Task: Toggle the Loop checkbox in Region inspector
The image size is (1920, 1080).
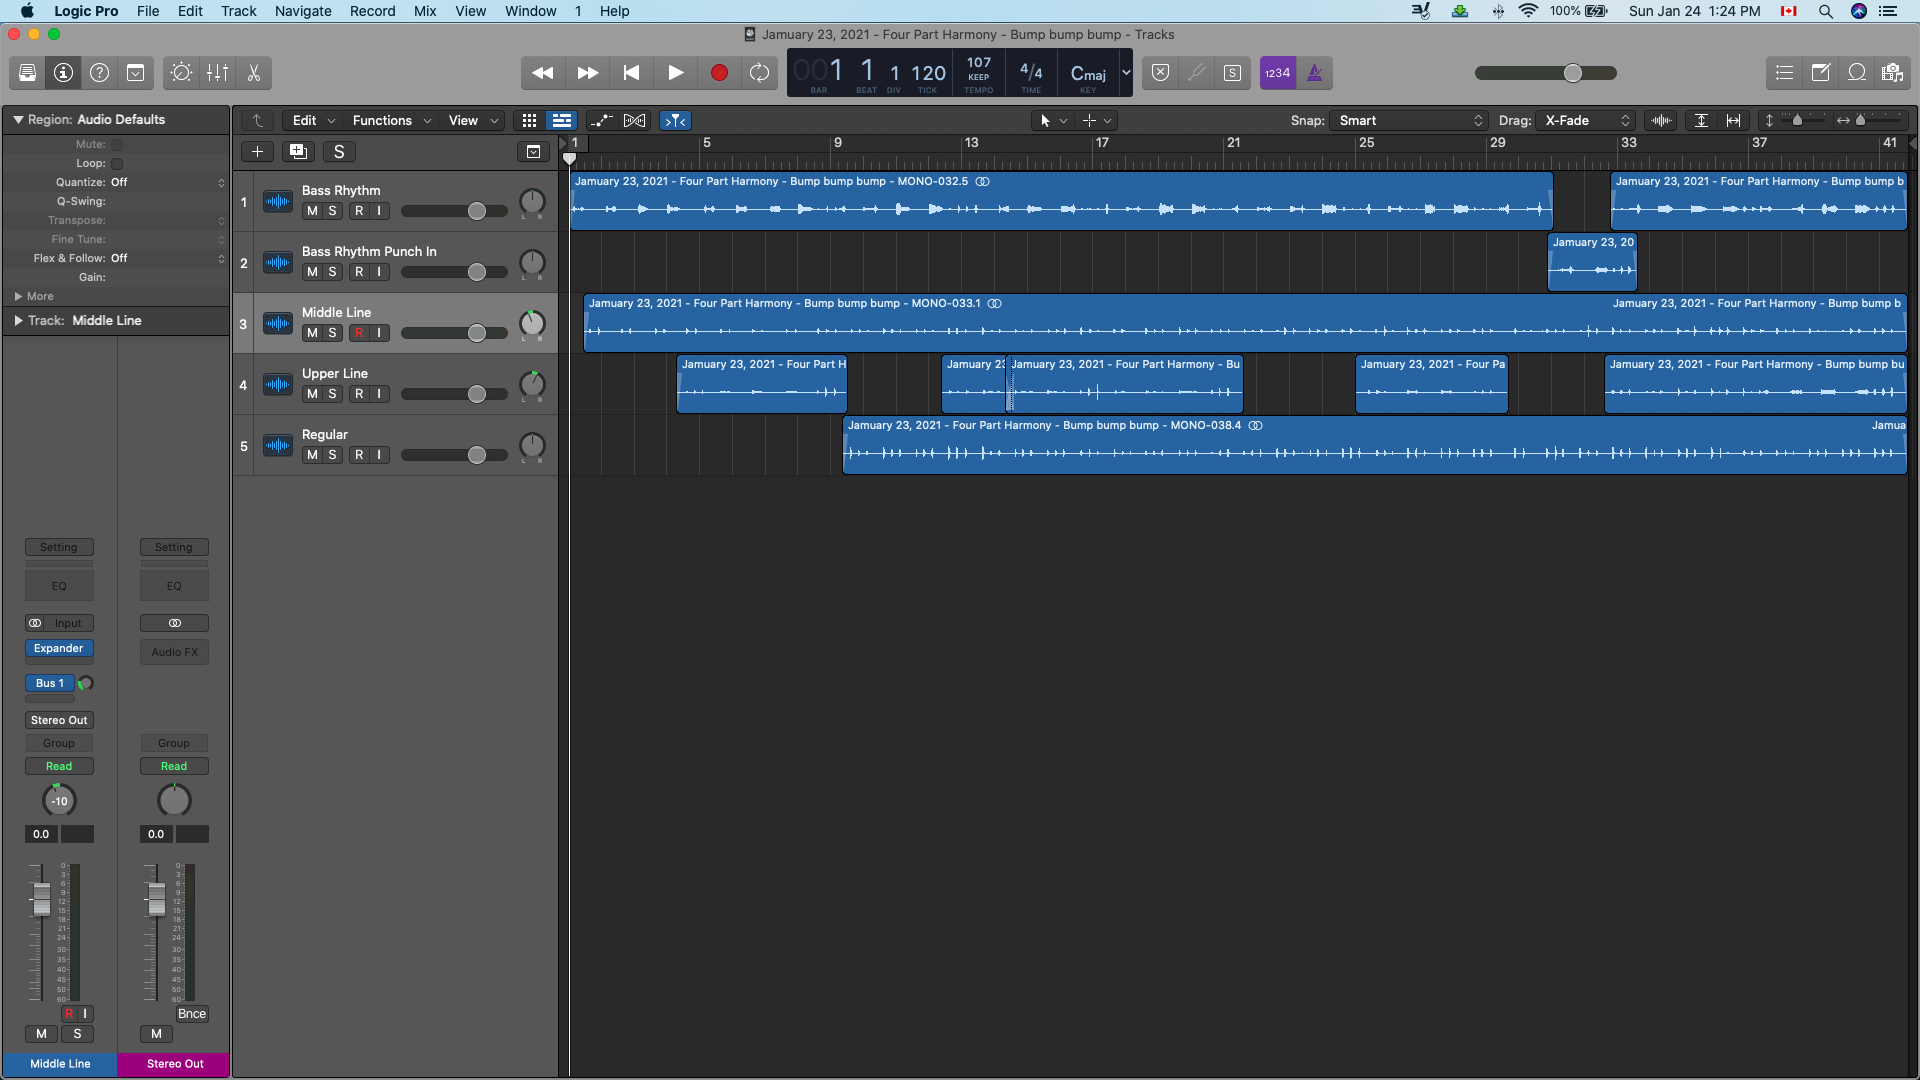Action: tap(117, 164)
